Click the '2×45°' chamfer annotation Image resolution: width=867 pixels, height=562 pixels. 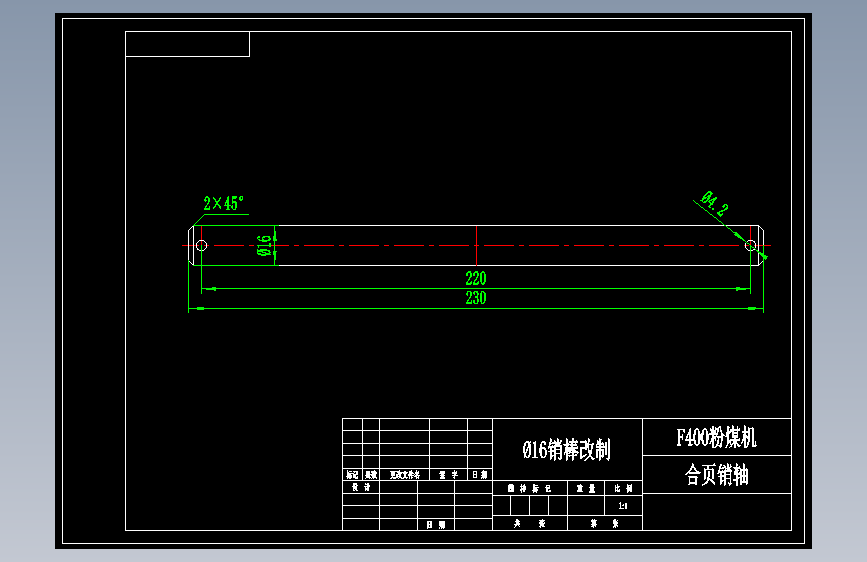[223, 204]
